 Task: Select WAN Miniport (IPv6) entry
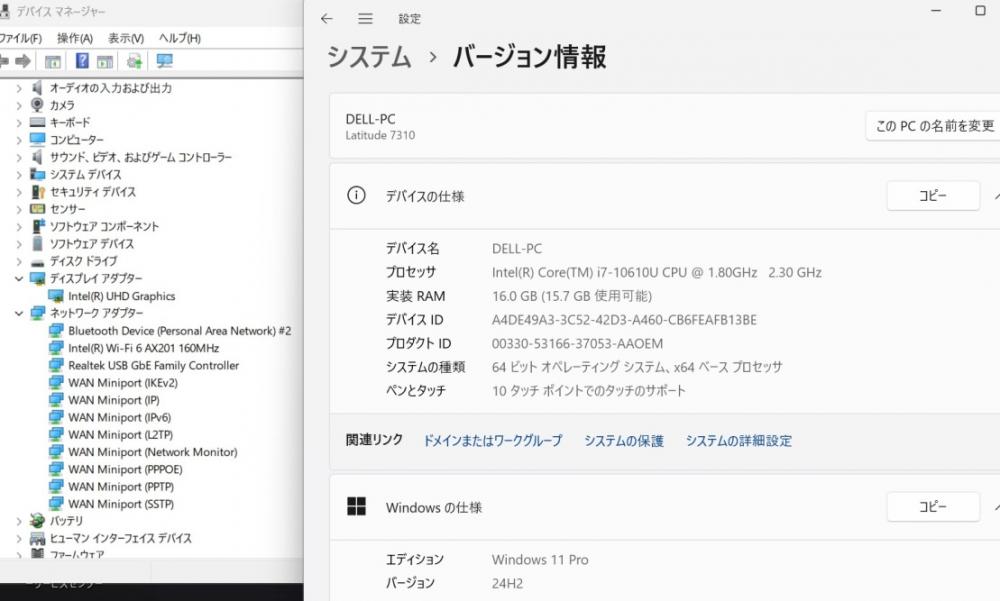[119, 417]
